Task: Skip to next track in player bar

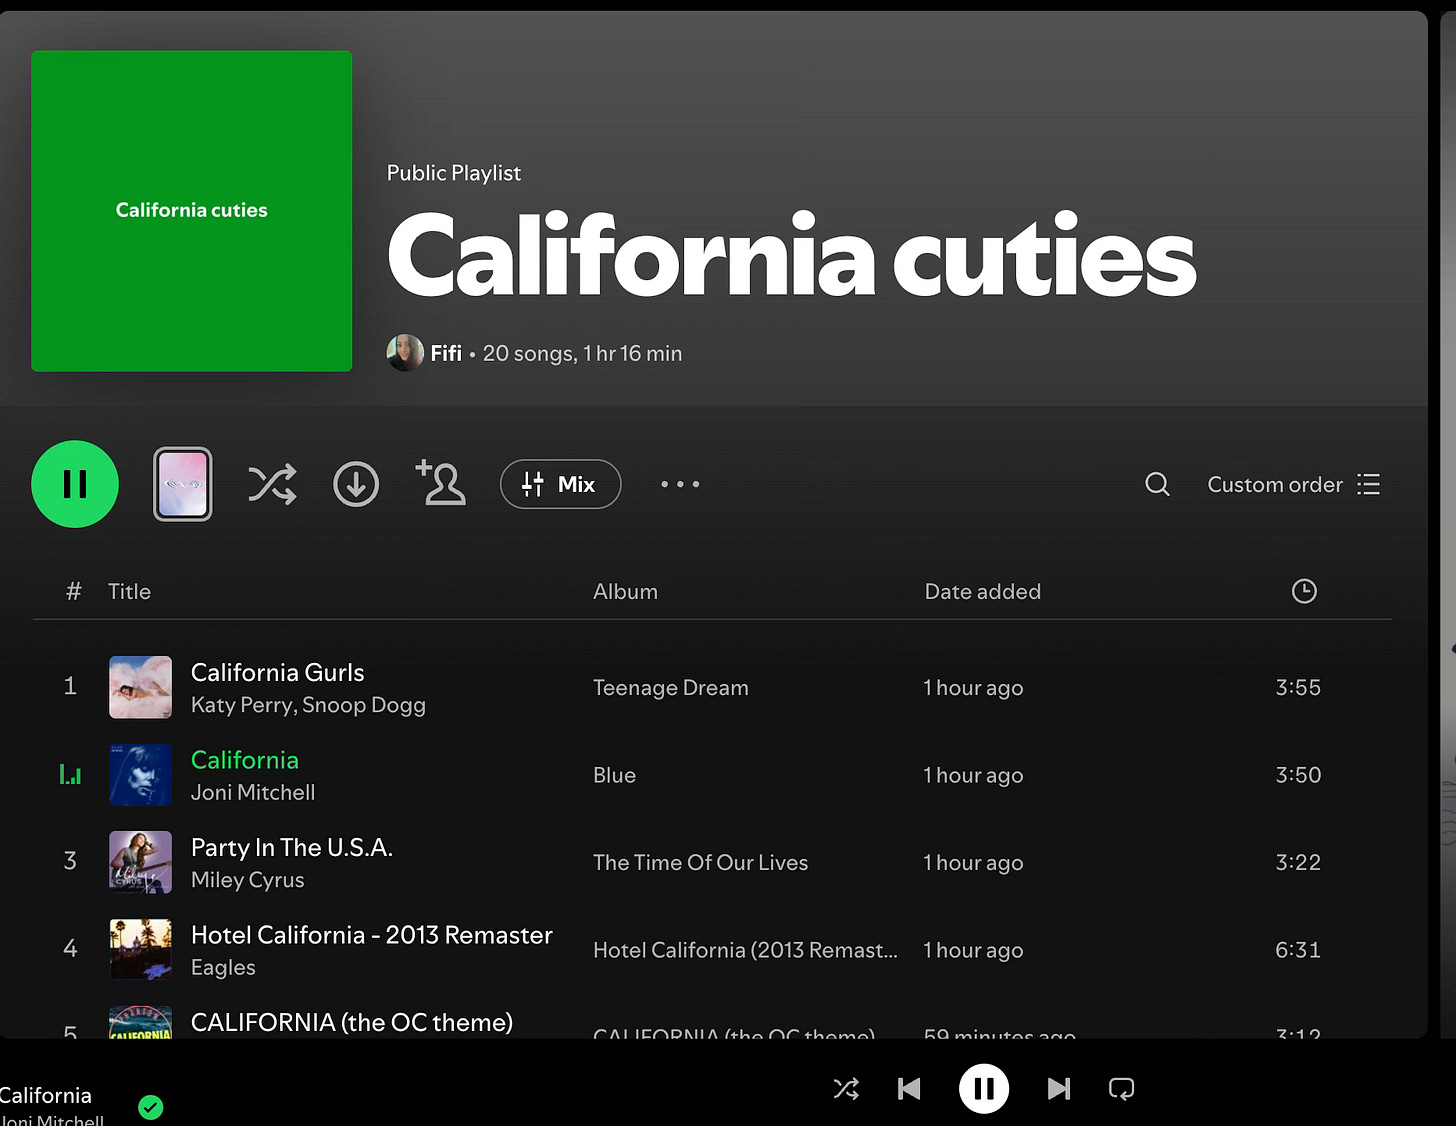Action: pos(1059,1089)
